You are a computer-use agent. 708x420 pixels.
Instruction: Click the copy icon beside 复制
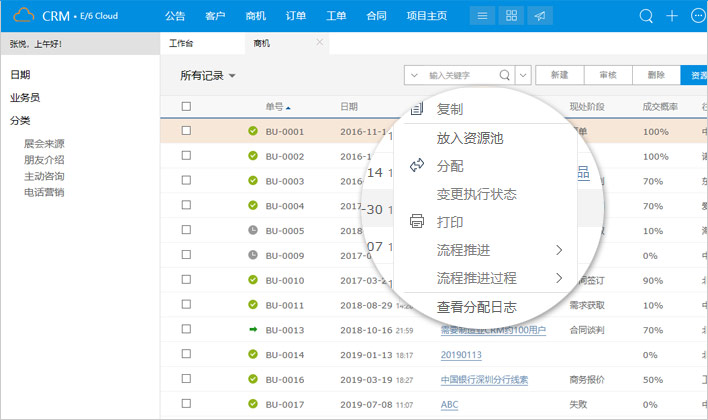(417, 109)
